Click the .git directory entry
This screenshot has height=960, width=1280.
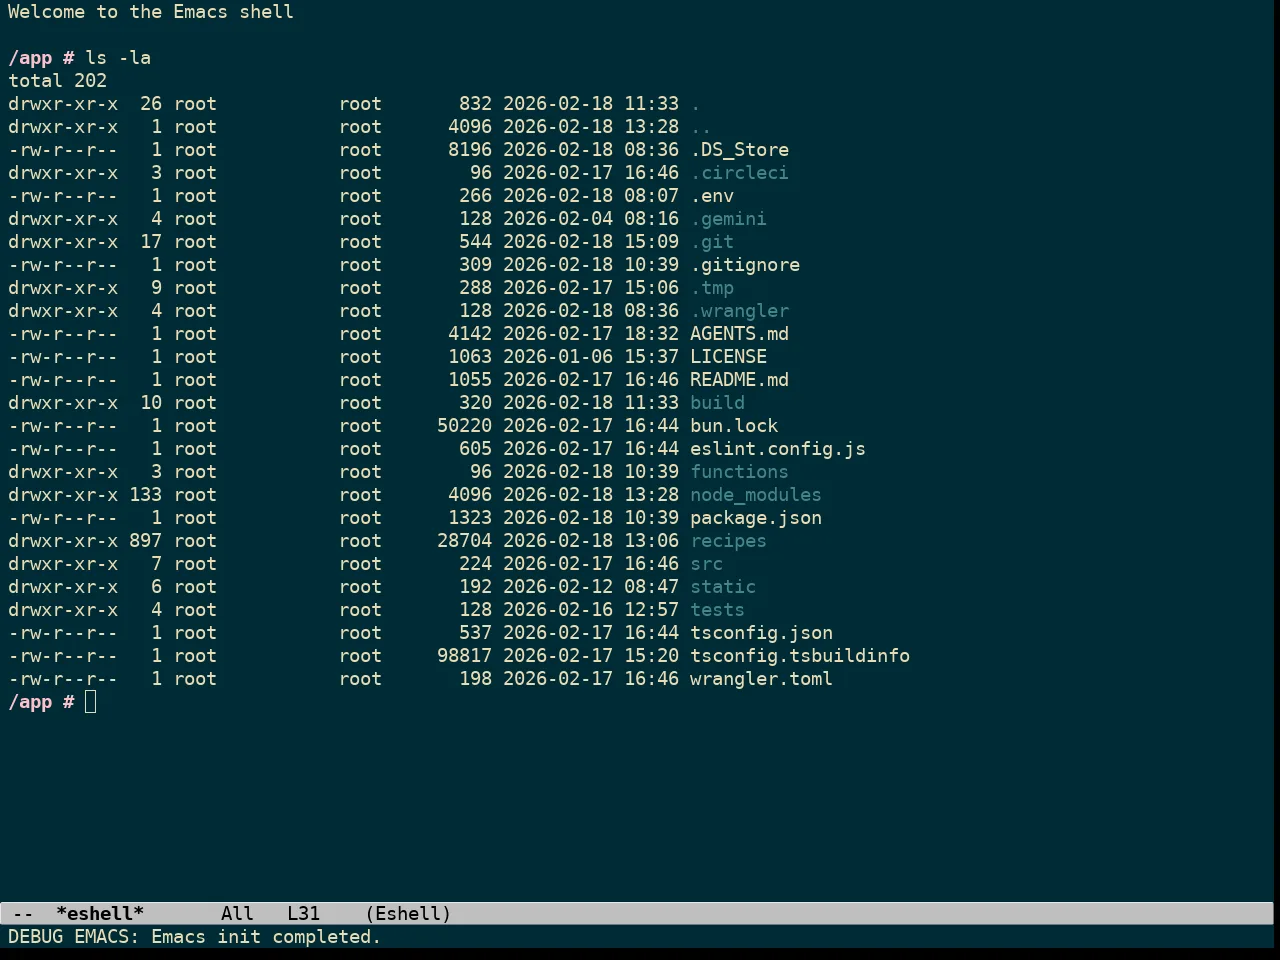click(x=712, y=242)
